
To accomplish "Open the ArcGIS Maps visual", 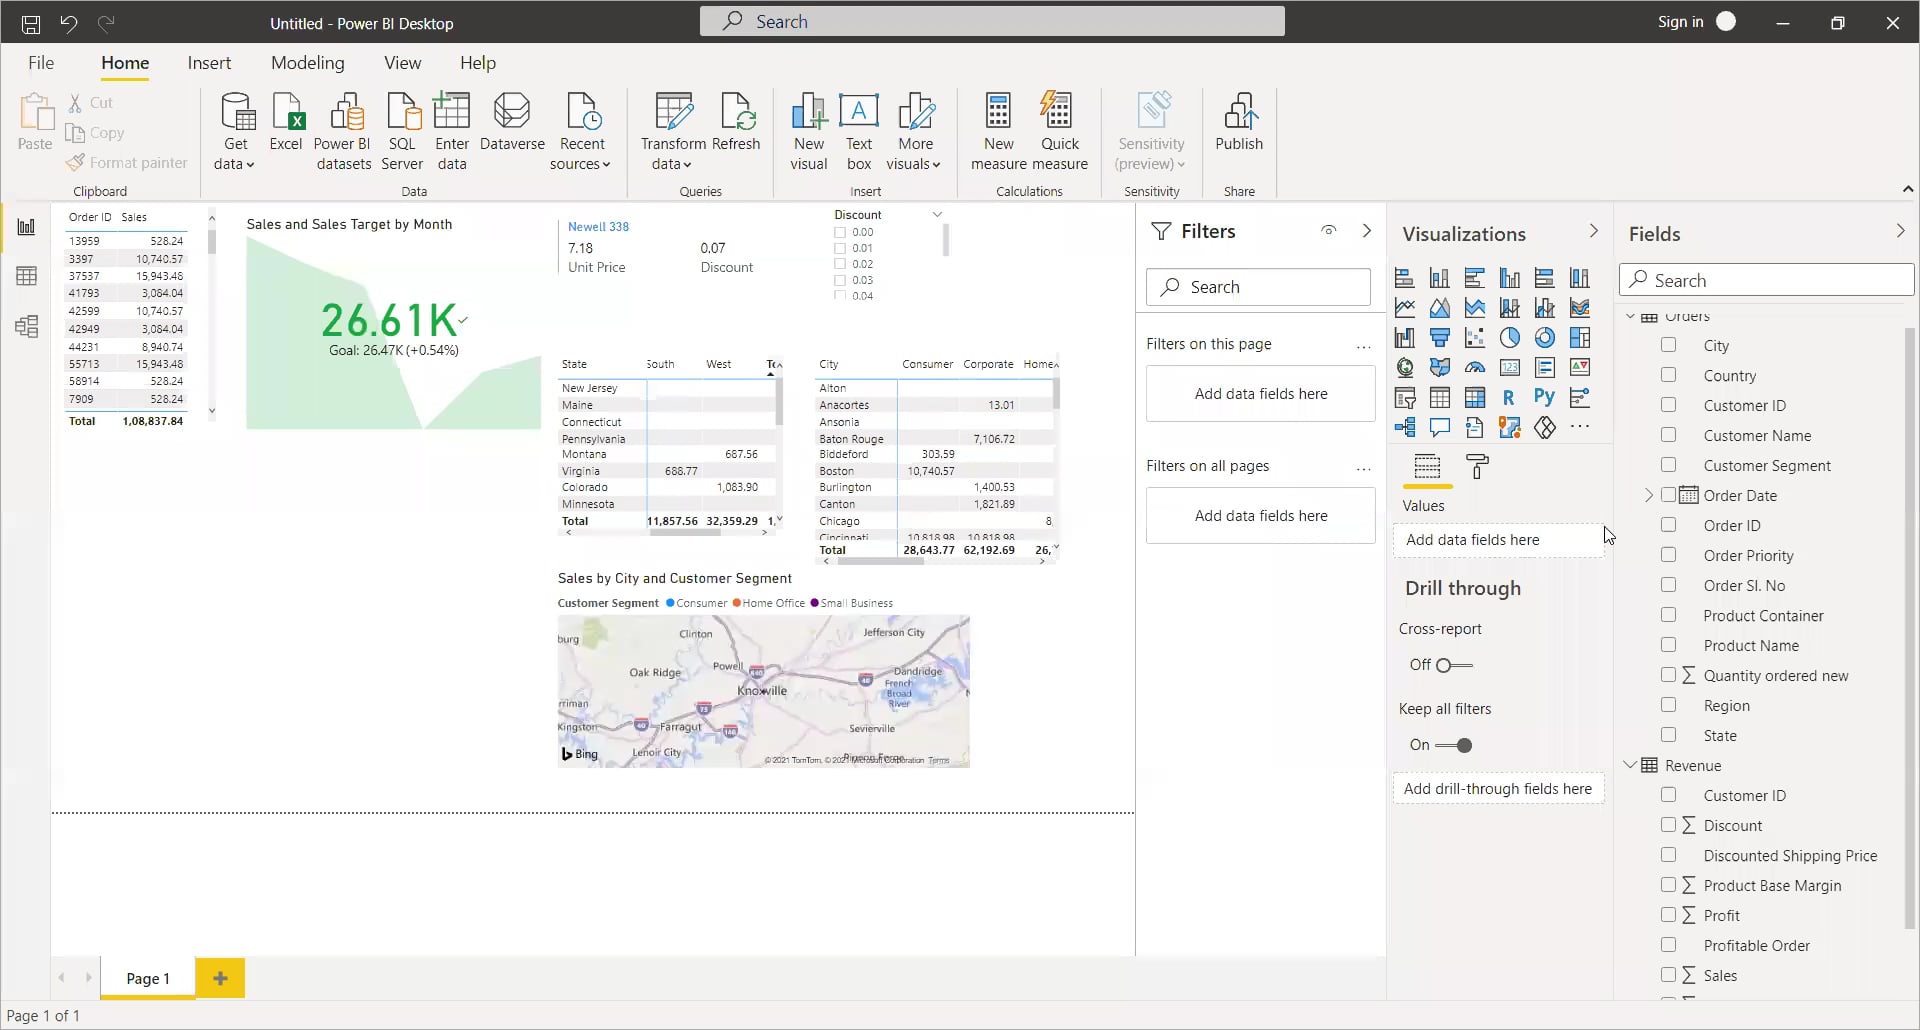I will [1512, 427].
